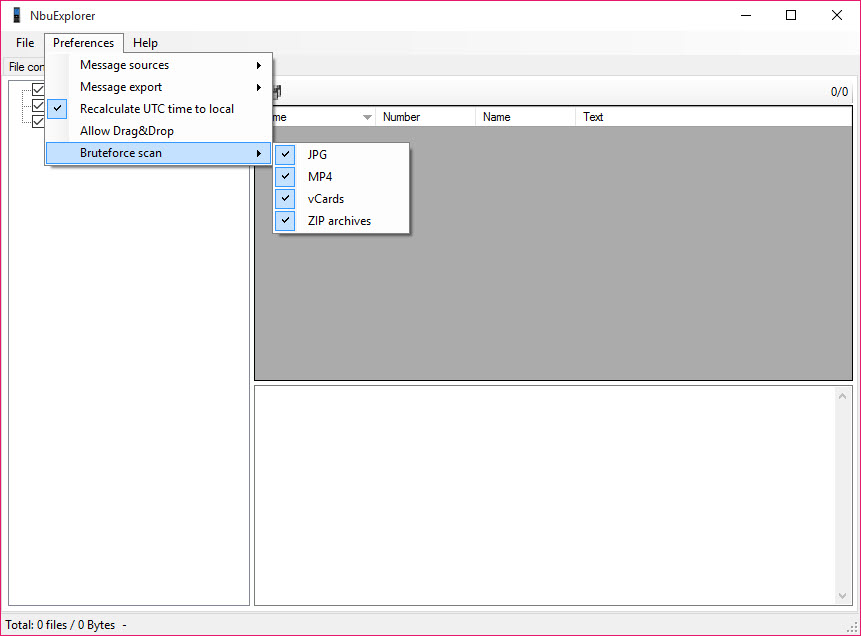
Task: Toggle the JPG bruteforce scan option
Action: [x=317, y=155]
